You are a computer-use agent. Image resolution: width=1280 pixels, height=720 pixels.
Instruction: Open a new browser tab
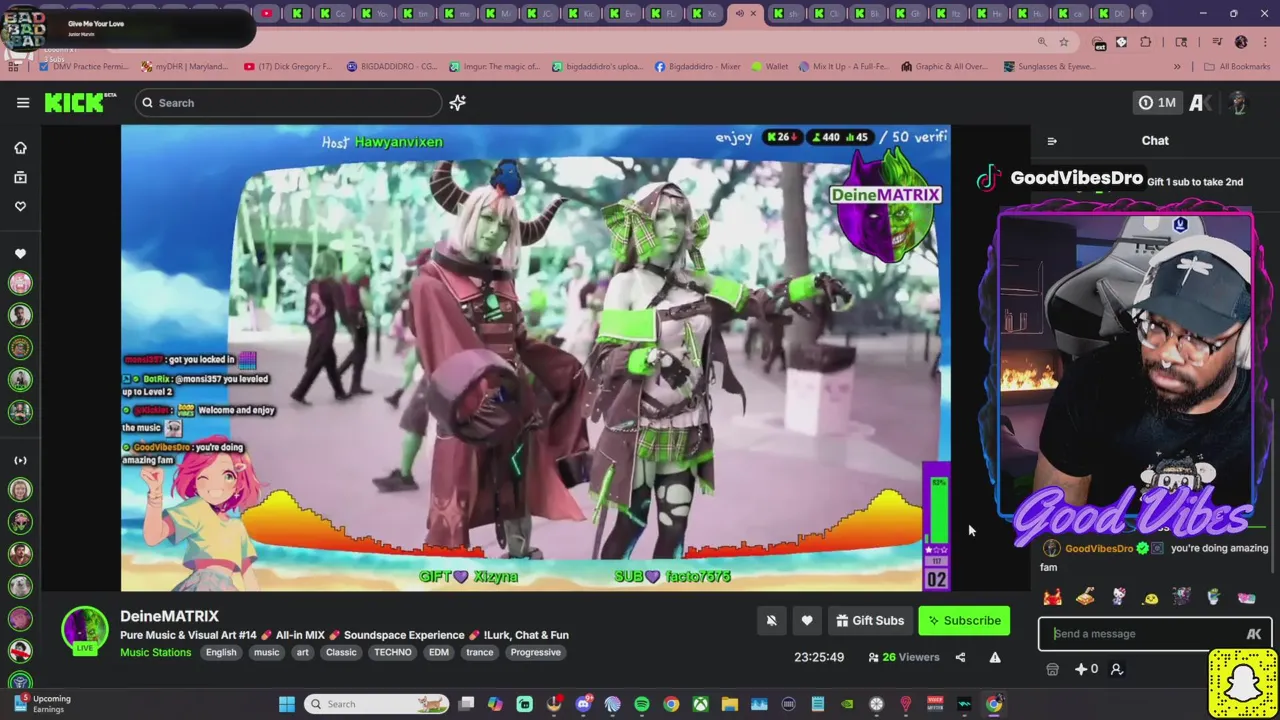(x=1144, y=13)
